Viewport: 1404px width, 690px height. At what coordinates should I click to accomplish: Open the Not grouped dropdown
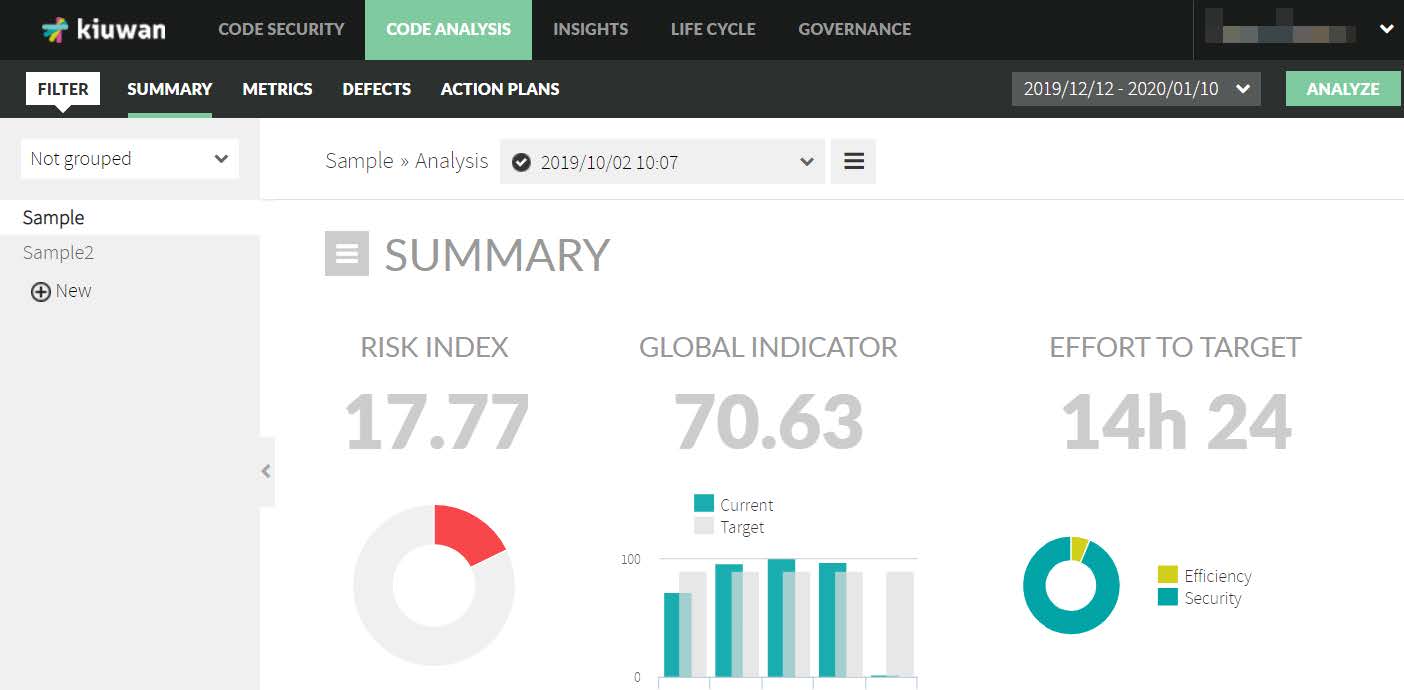[130, 159]
